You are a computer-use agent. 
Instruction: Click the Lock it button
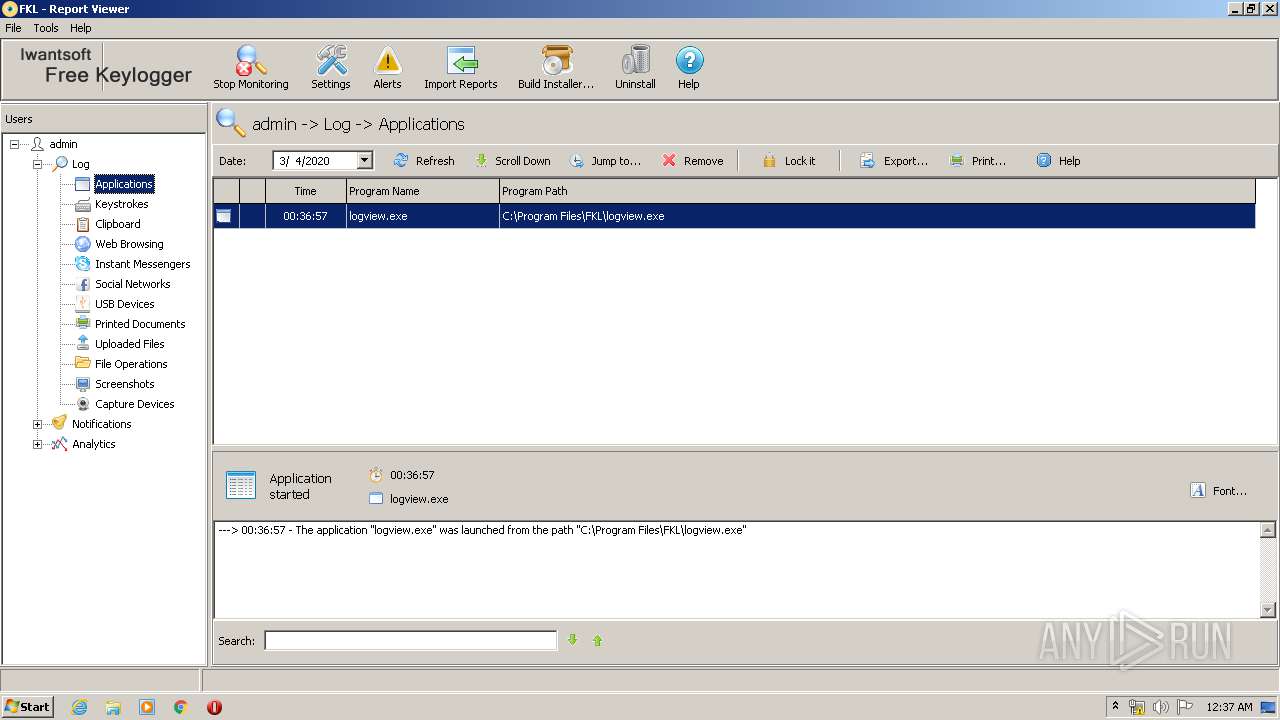[x=788, y=161]
